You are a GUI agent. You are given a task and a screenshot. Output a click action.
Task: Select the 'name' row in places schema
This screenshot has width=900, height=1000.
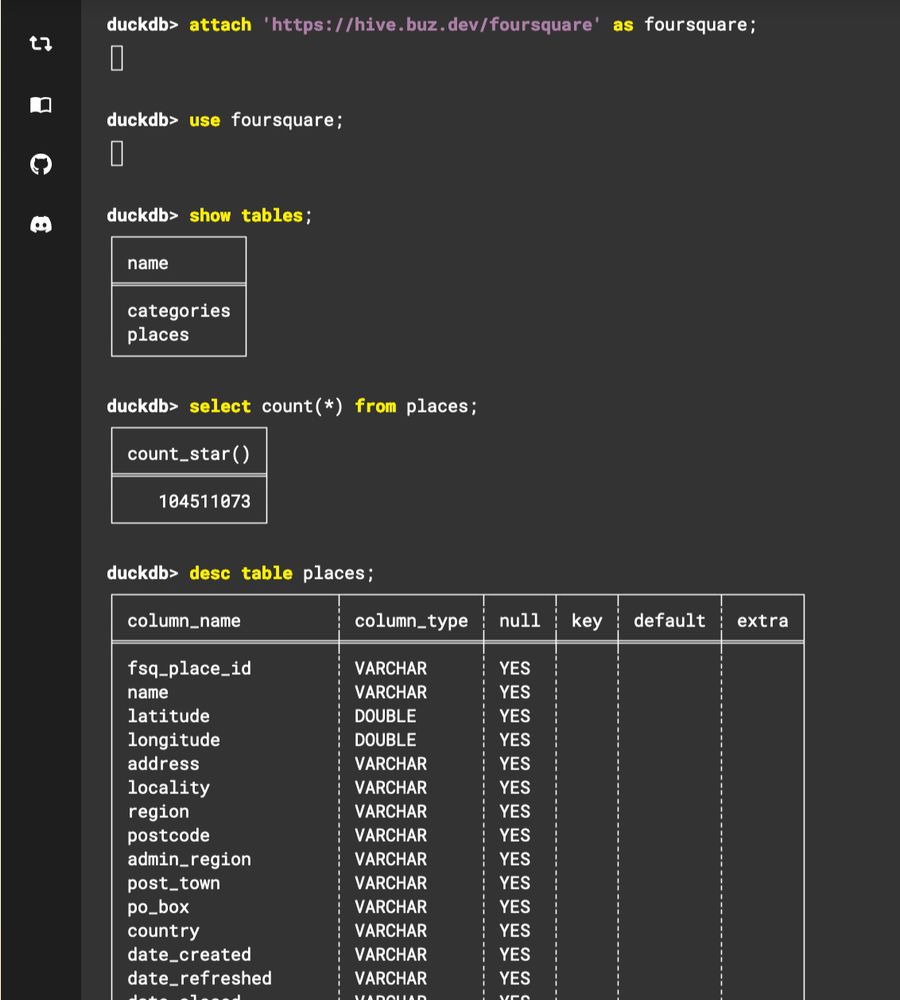click(457, 692)
